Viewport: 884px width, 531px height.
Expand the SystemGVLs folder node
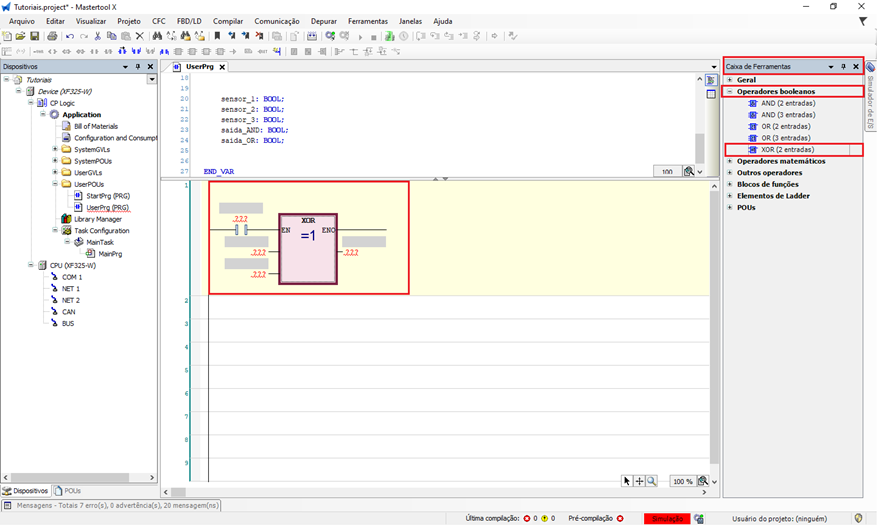pos(54,149)
